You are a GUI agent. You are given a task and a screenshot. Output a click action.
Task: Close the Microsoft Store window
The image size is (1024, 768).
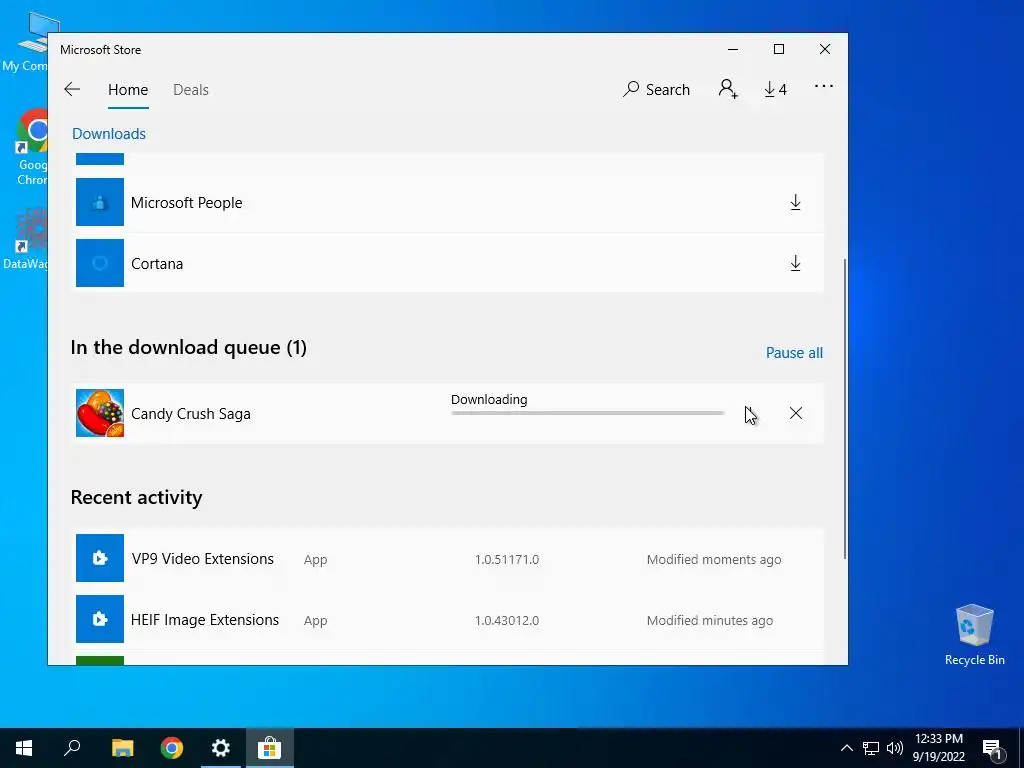click(x=825, y=50)
